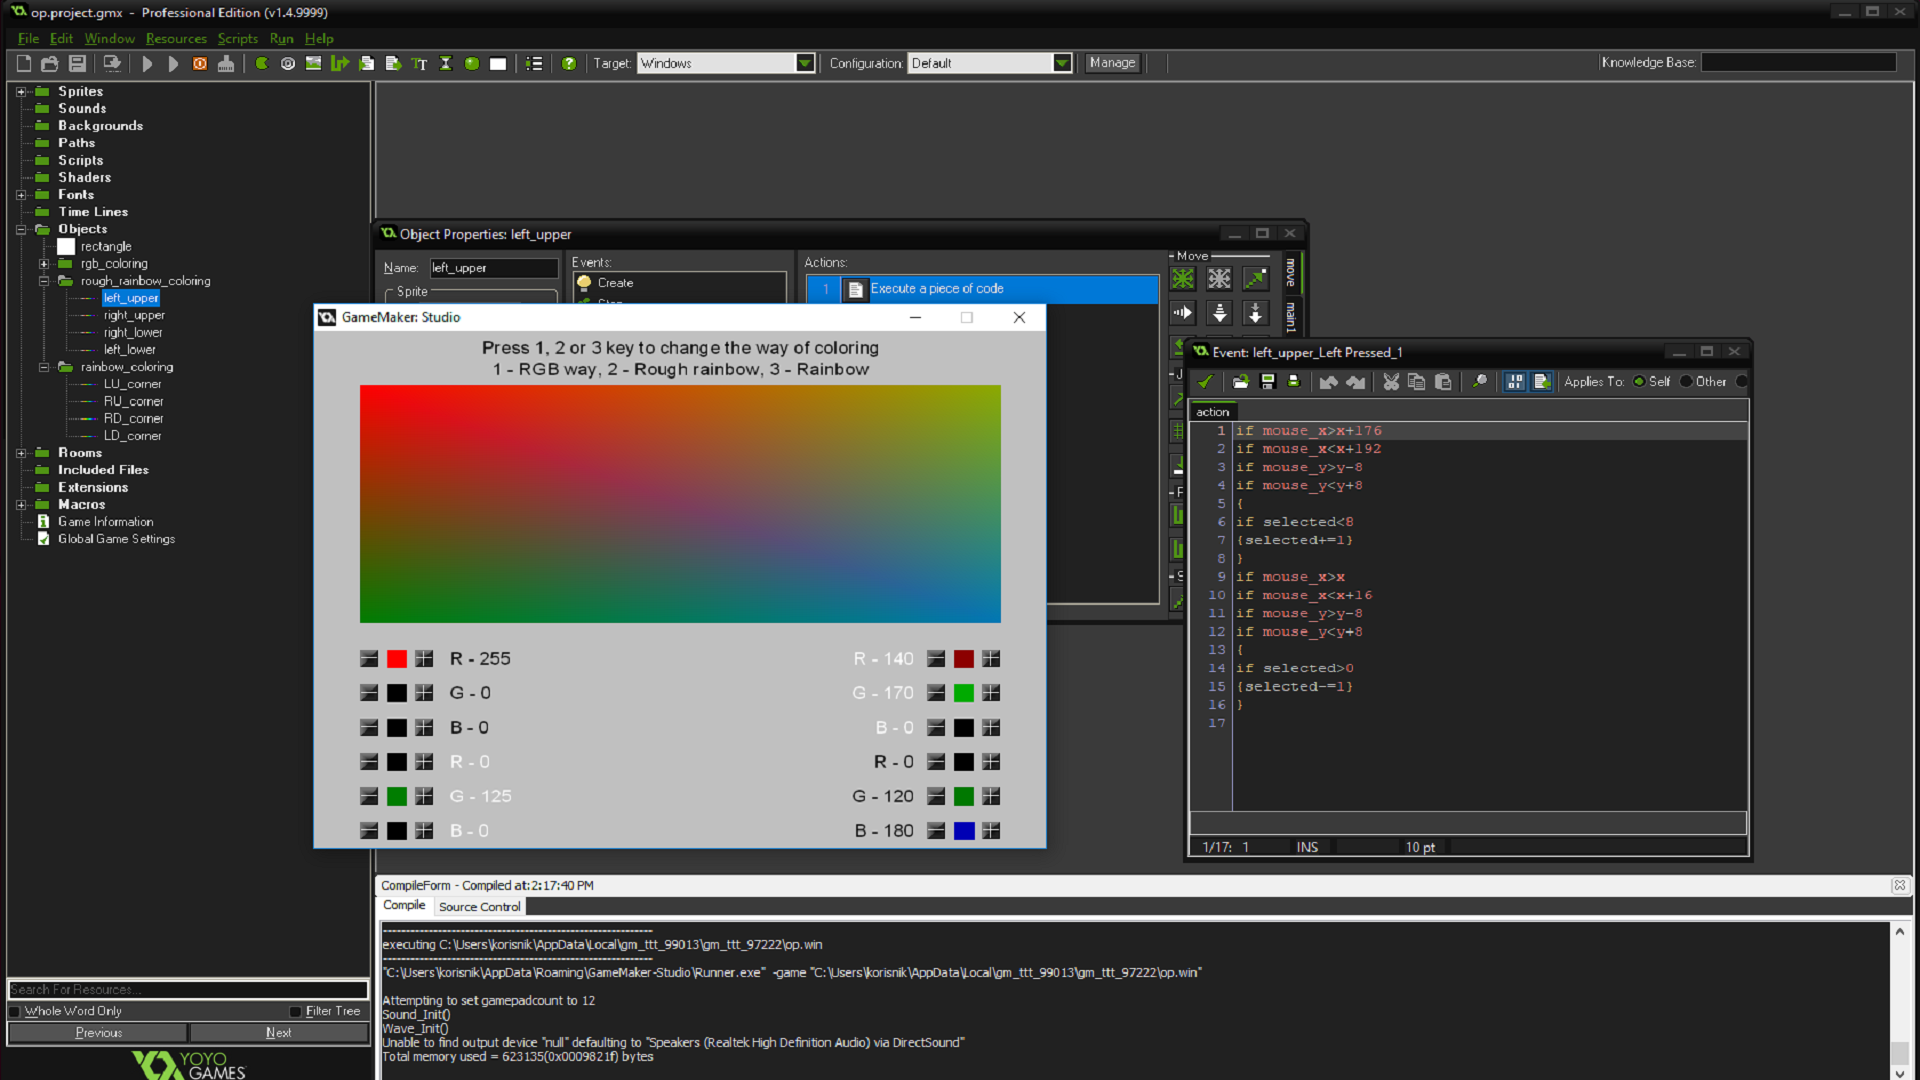This screenshot has width=1920, height=1080.
Task: Expand the Rooms folder in resource tree
Action: (22, 452)
